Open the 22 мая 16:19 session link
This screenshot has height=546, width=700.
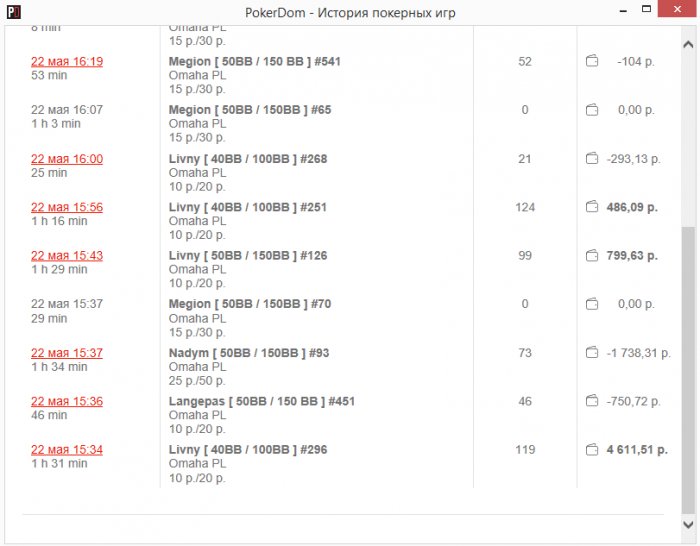pos(67,62)
